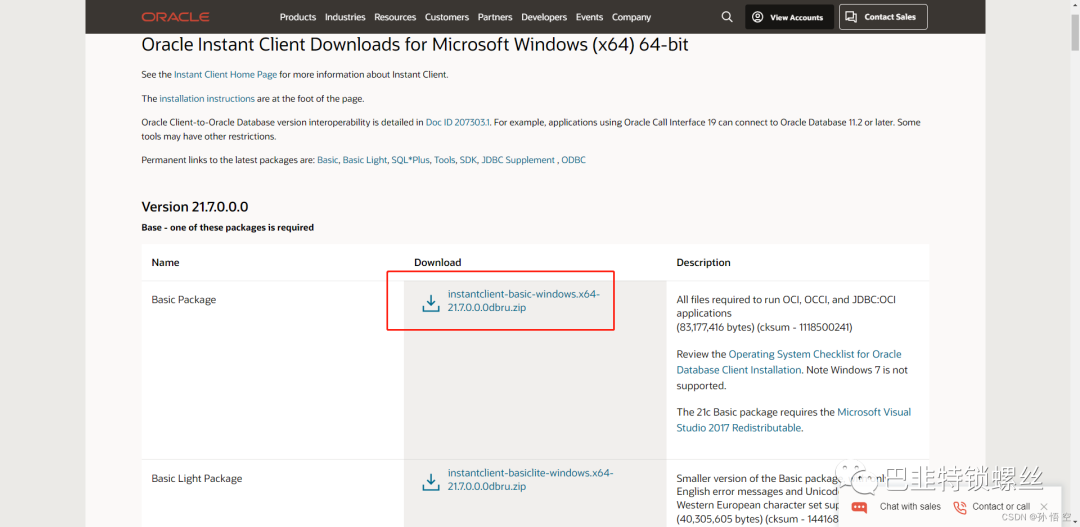Open the search magnifier icon
1080x527 pixels.
(726, 17)
